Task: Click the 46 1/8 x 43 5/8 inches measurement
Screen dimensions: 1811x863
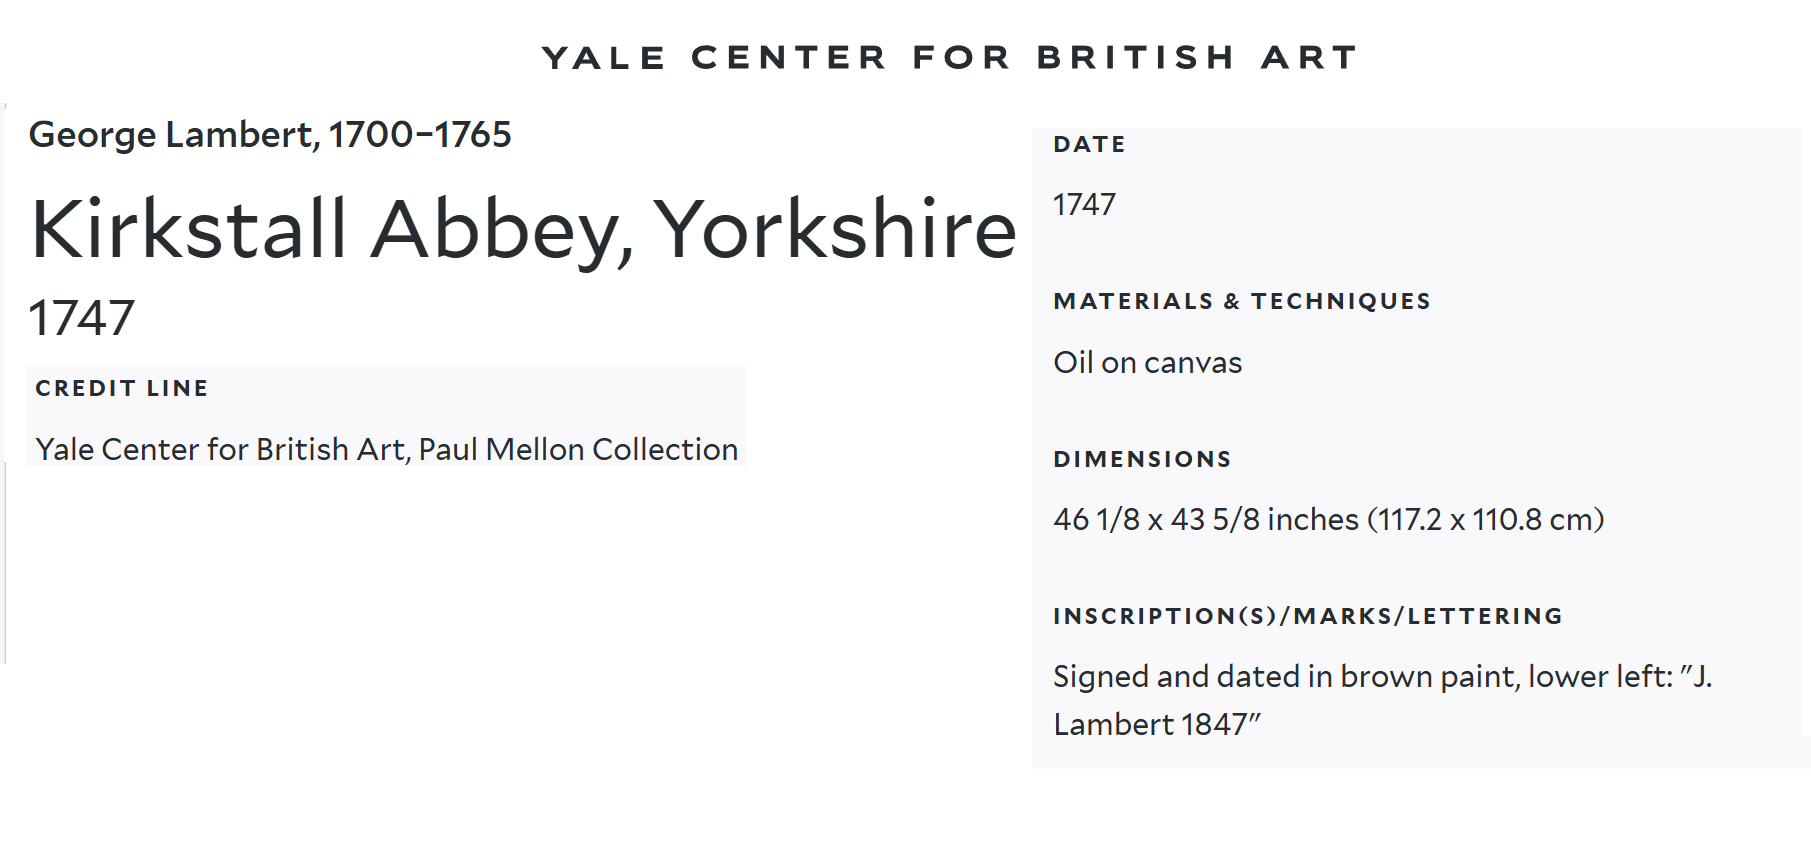Action: coord(1205,520)
